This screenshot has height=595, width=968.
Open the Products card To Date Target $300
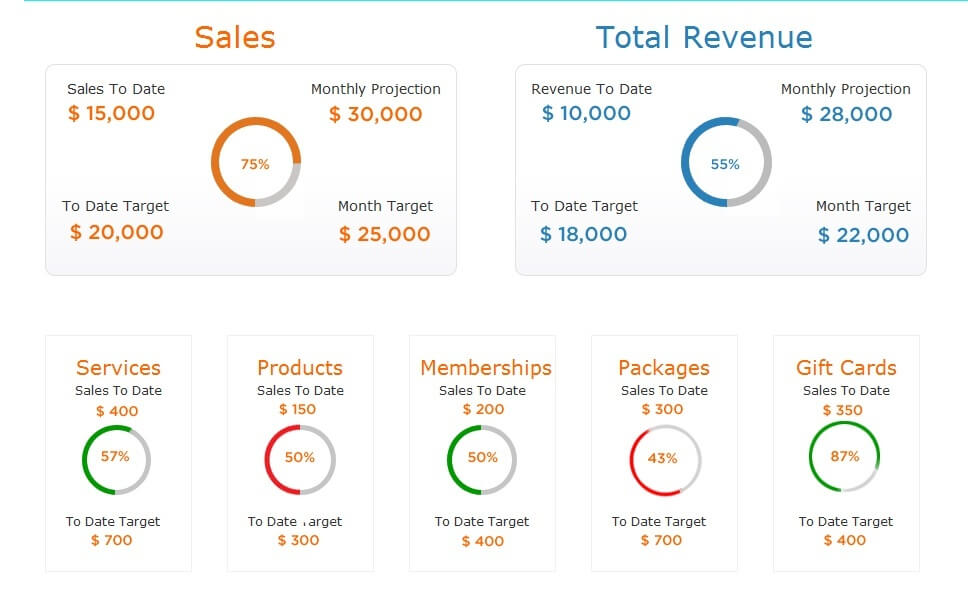[x=299, y=540]
